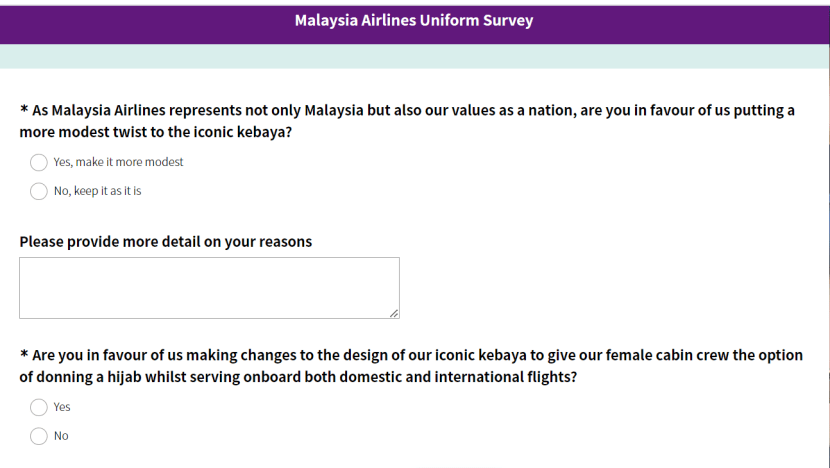Select the "No, keep it as it is" radio button
Image resolution: width=830 pixels, height=468 pixels.
click(x=39, y=191)
